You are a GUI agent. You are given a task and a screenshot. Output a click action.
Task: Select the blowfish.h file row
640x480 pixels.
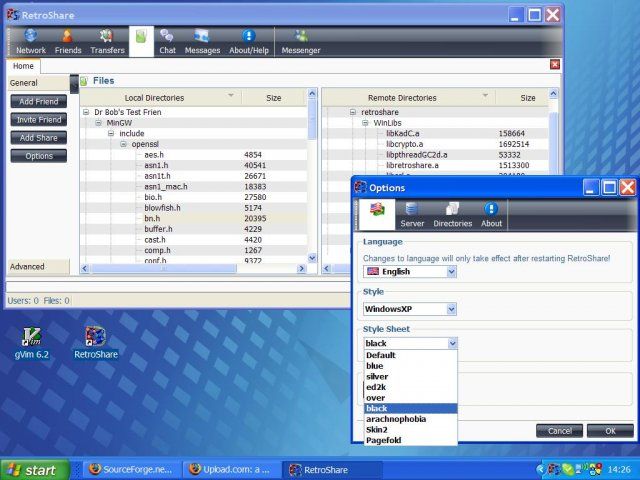point(194,208)
